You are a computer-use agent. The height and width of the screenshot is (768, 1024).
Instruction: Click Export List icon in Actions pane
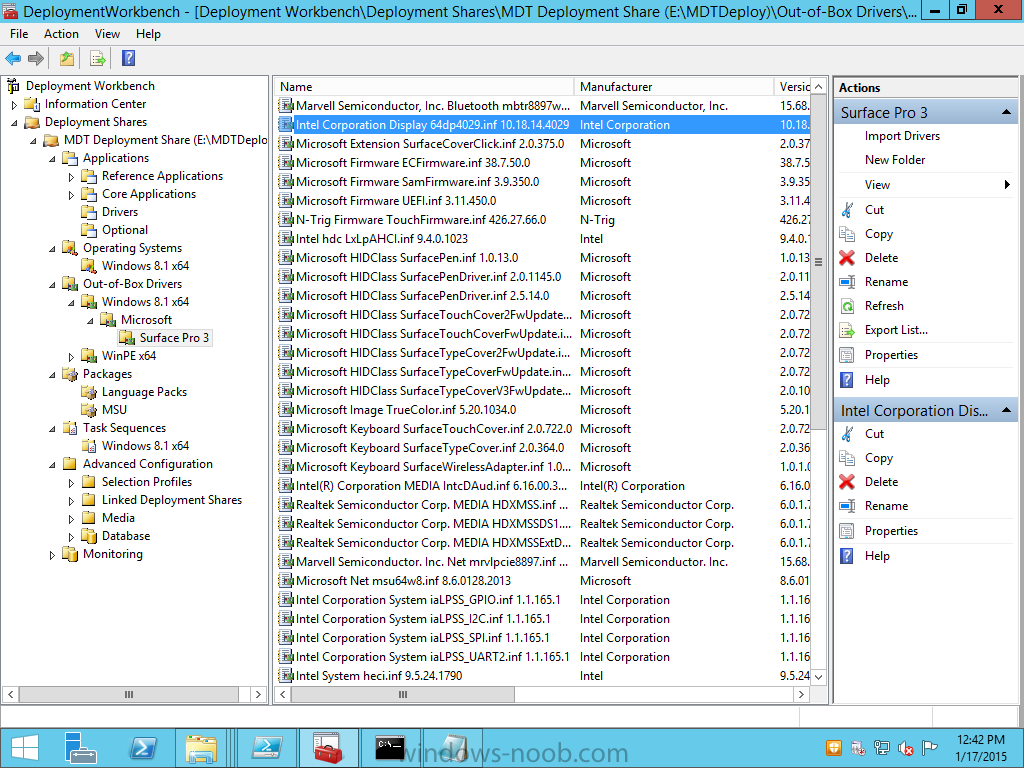click(x=847, y=330)
